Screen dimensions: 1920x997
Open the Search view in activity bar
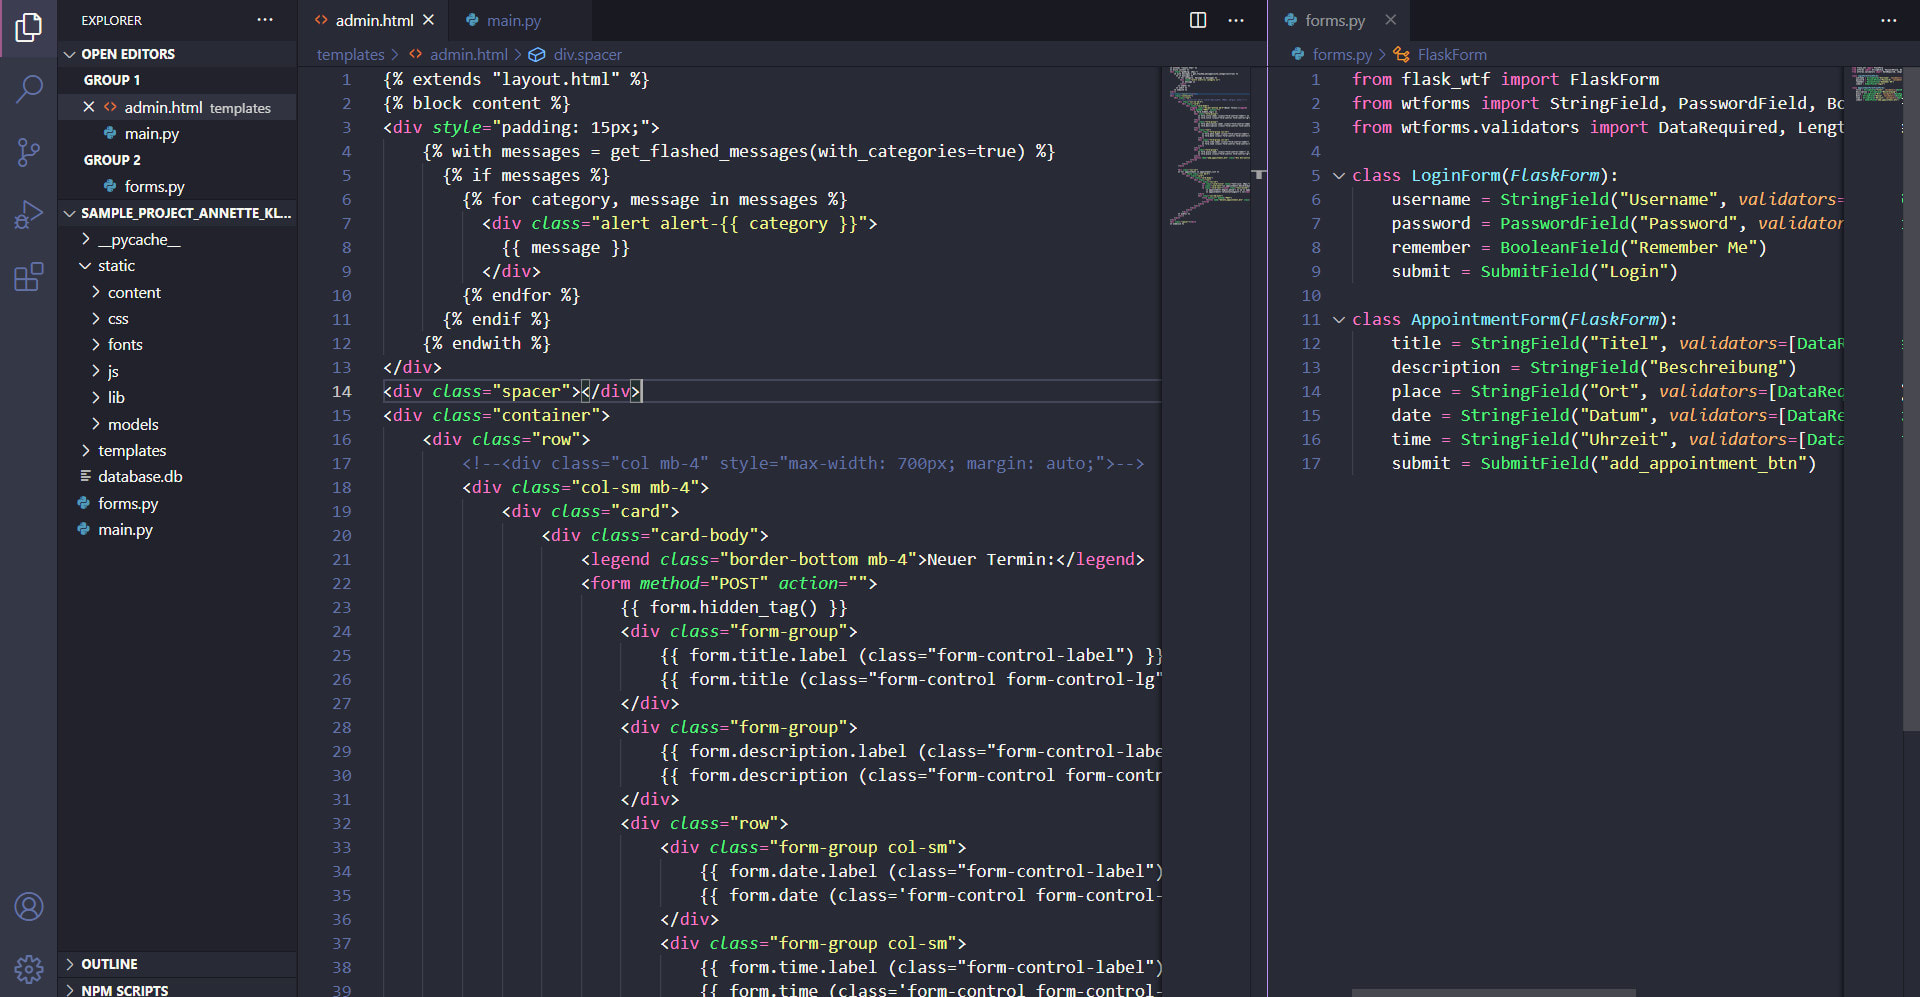pos(29,90)
